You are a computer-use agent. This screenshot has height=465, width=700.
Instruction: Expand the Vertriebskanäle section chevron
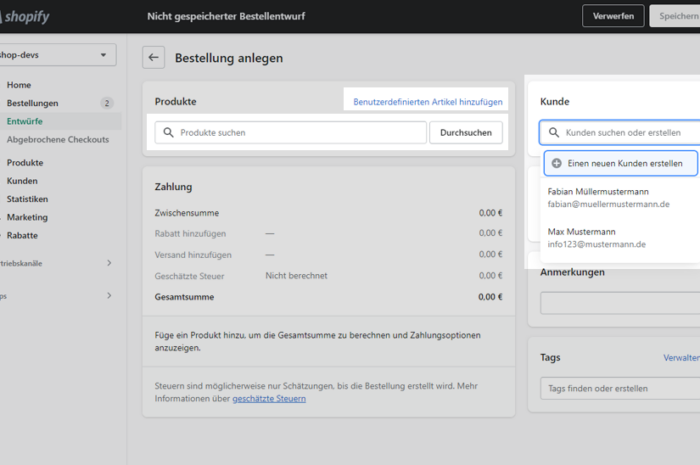(109, 263)
